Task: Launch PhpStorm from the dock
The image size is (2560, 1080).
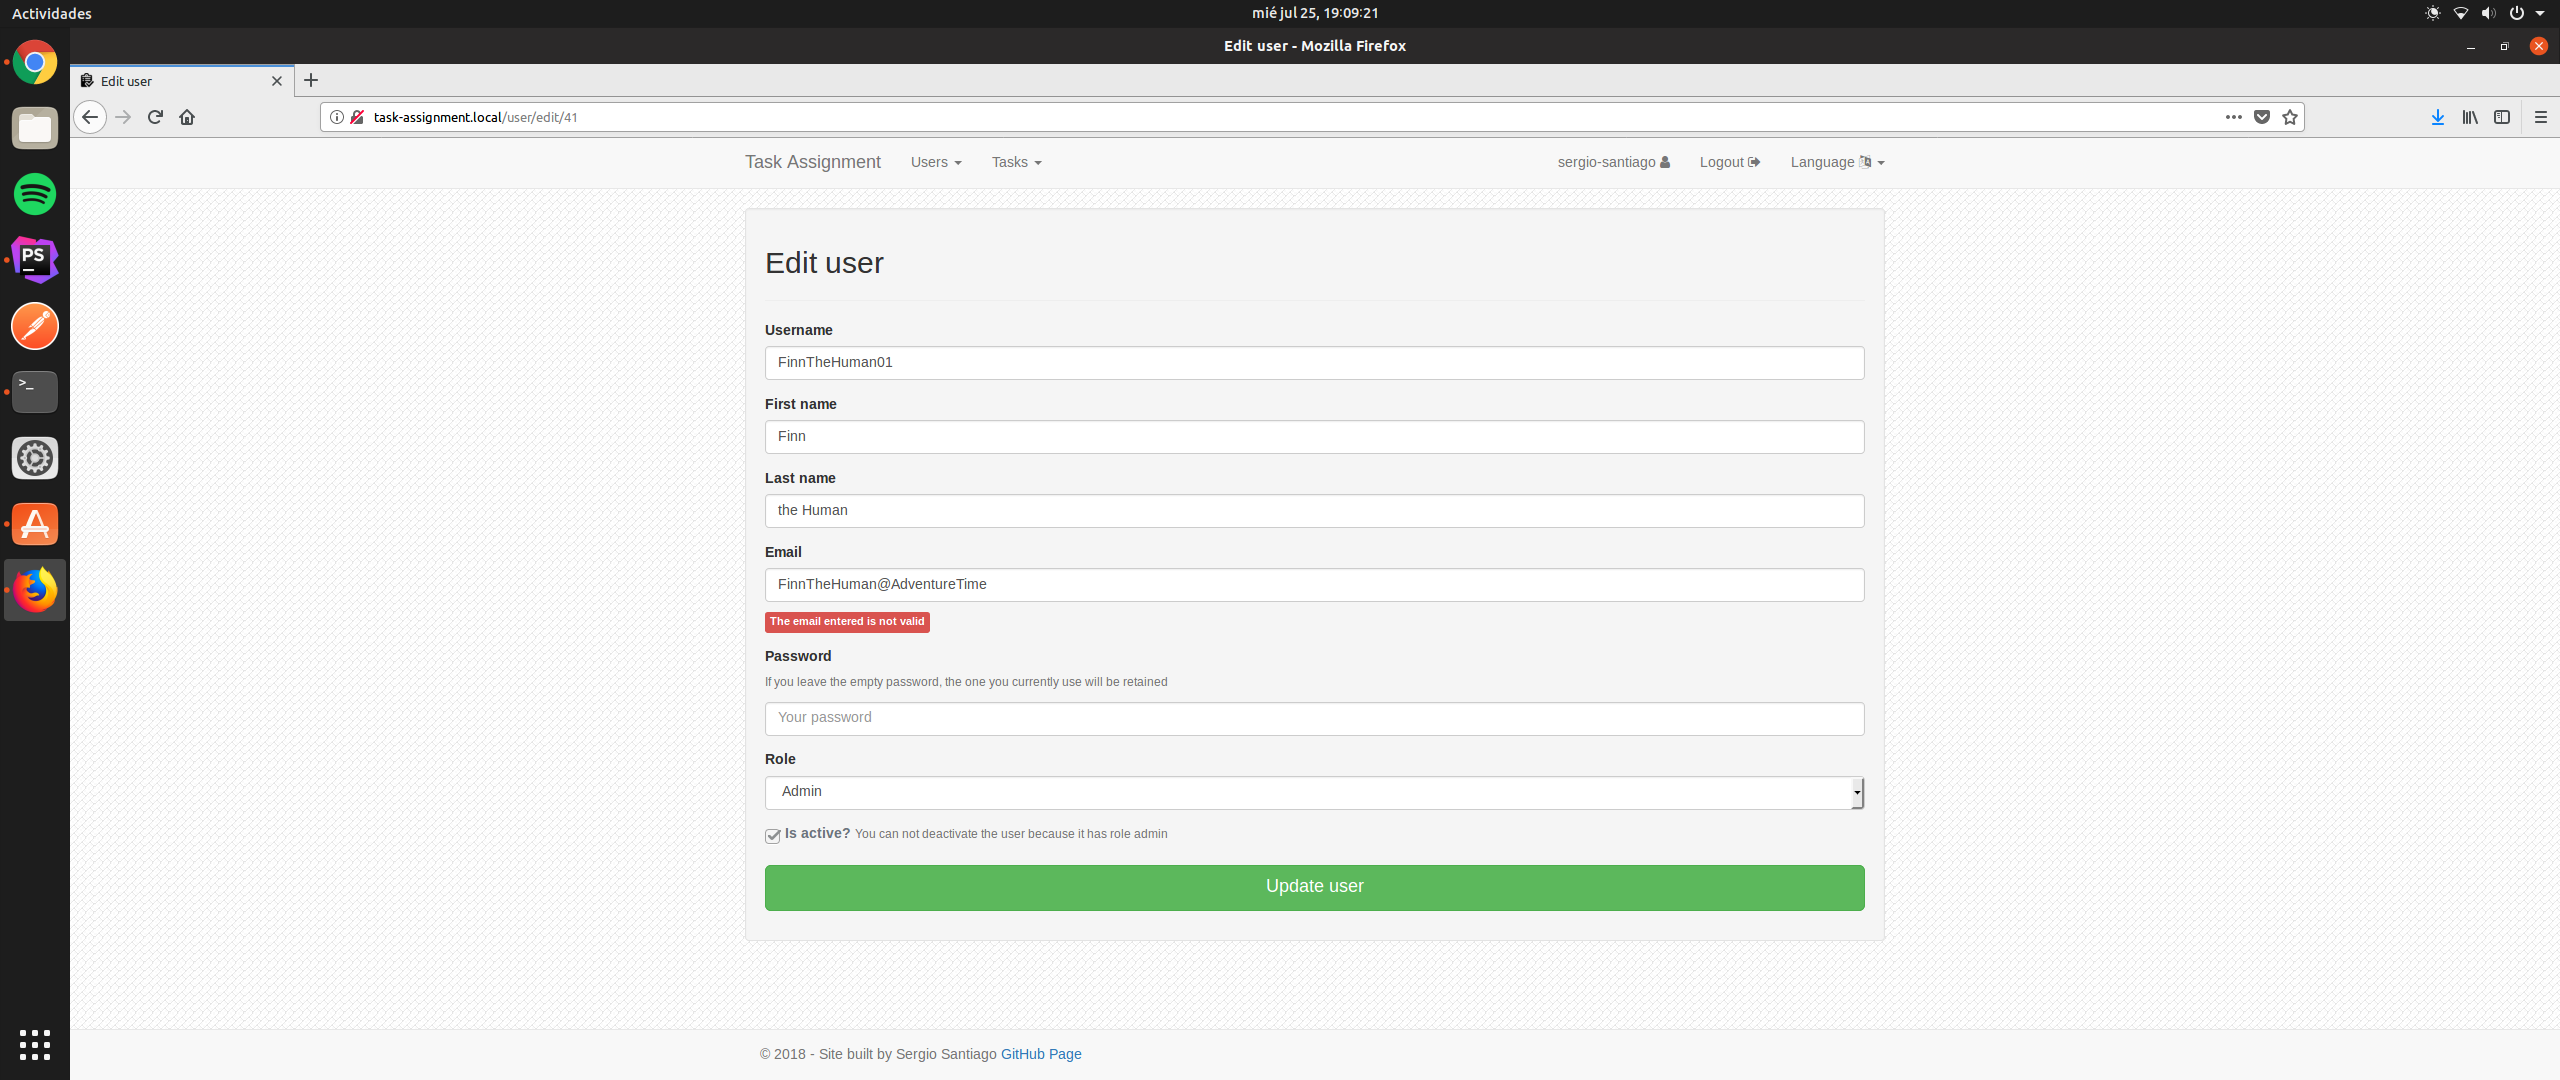Action: coord(35,260)
